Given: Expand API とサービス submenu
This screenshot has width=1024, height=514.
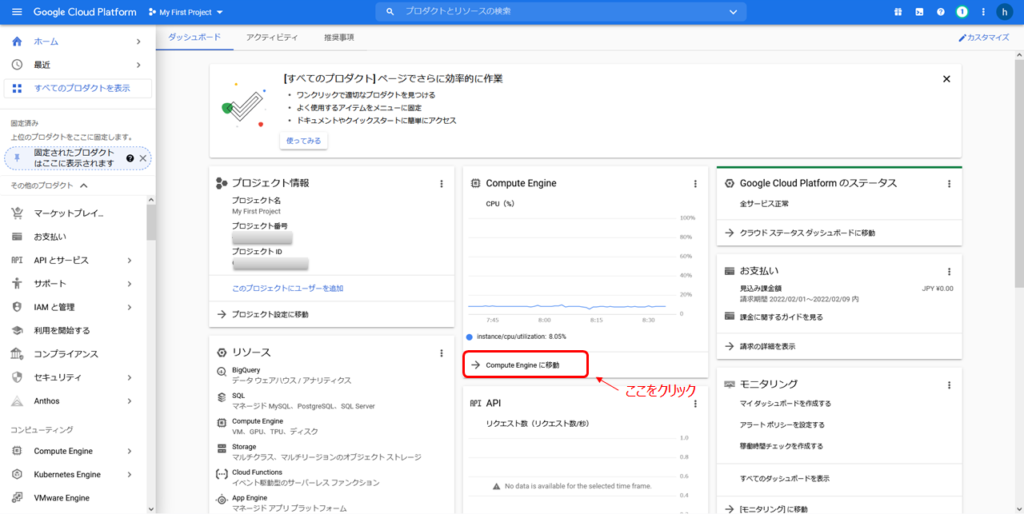Looking at the screenshot, I should click(x=129, y=260).
